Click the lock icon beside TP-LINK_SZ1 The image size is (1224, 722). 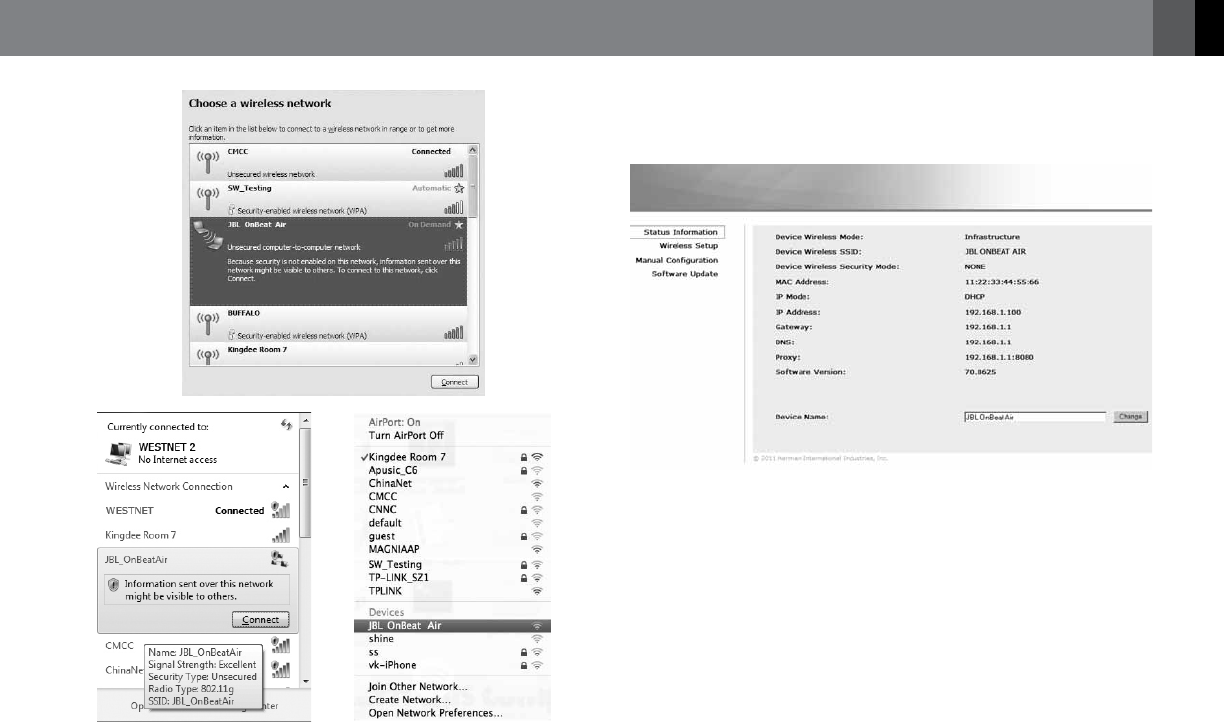point(523,578)
